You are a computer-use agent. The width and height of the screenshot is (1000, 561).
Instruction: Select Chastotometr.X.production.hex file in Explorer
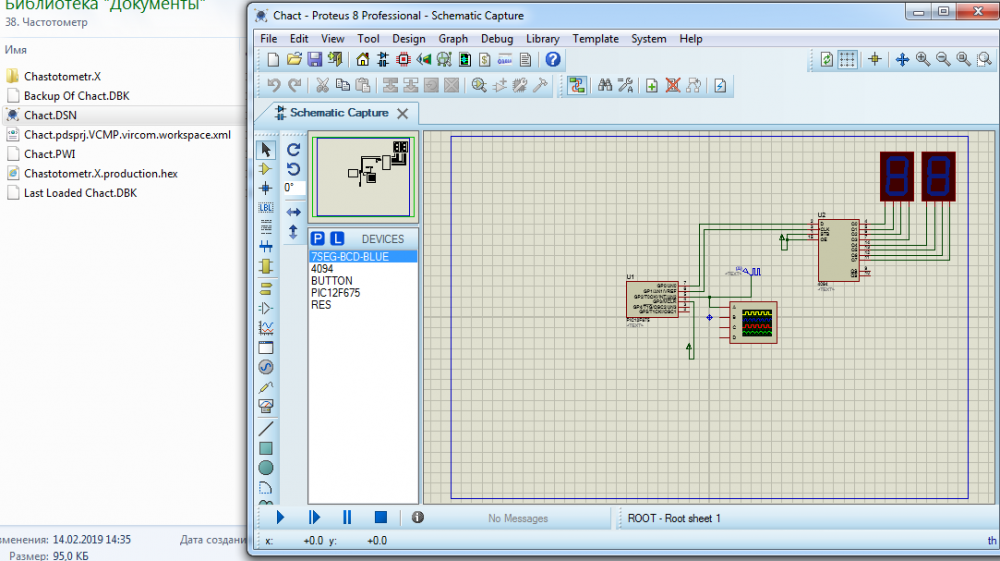(100, 173)
